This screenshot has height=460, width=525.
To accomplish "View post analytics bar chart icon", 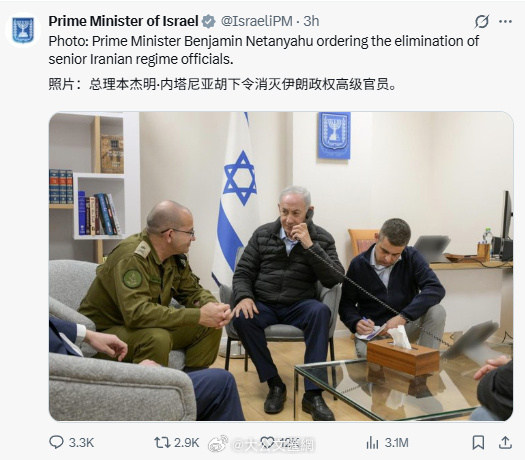I will 372,443.
